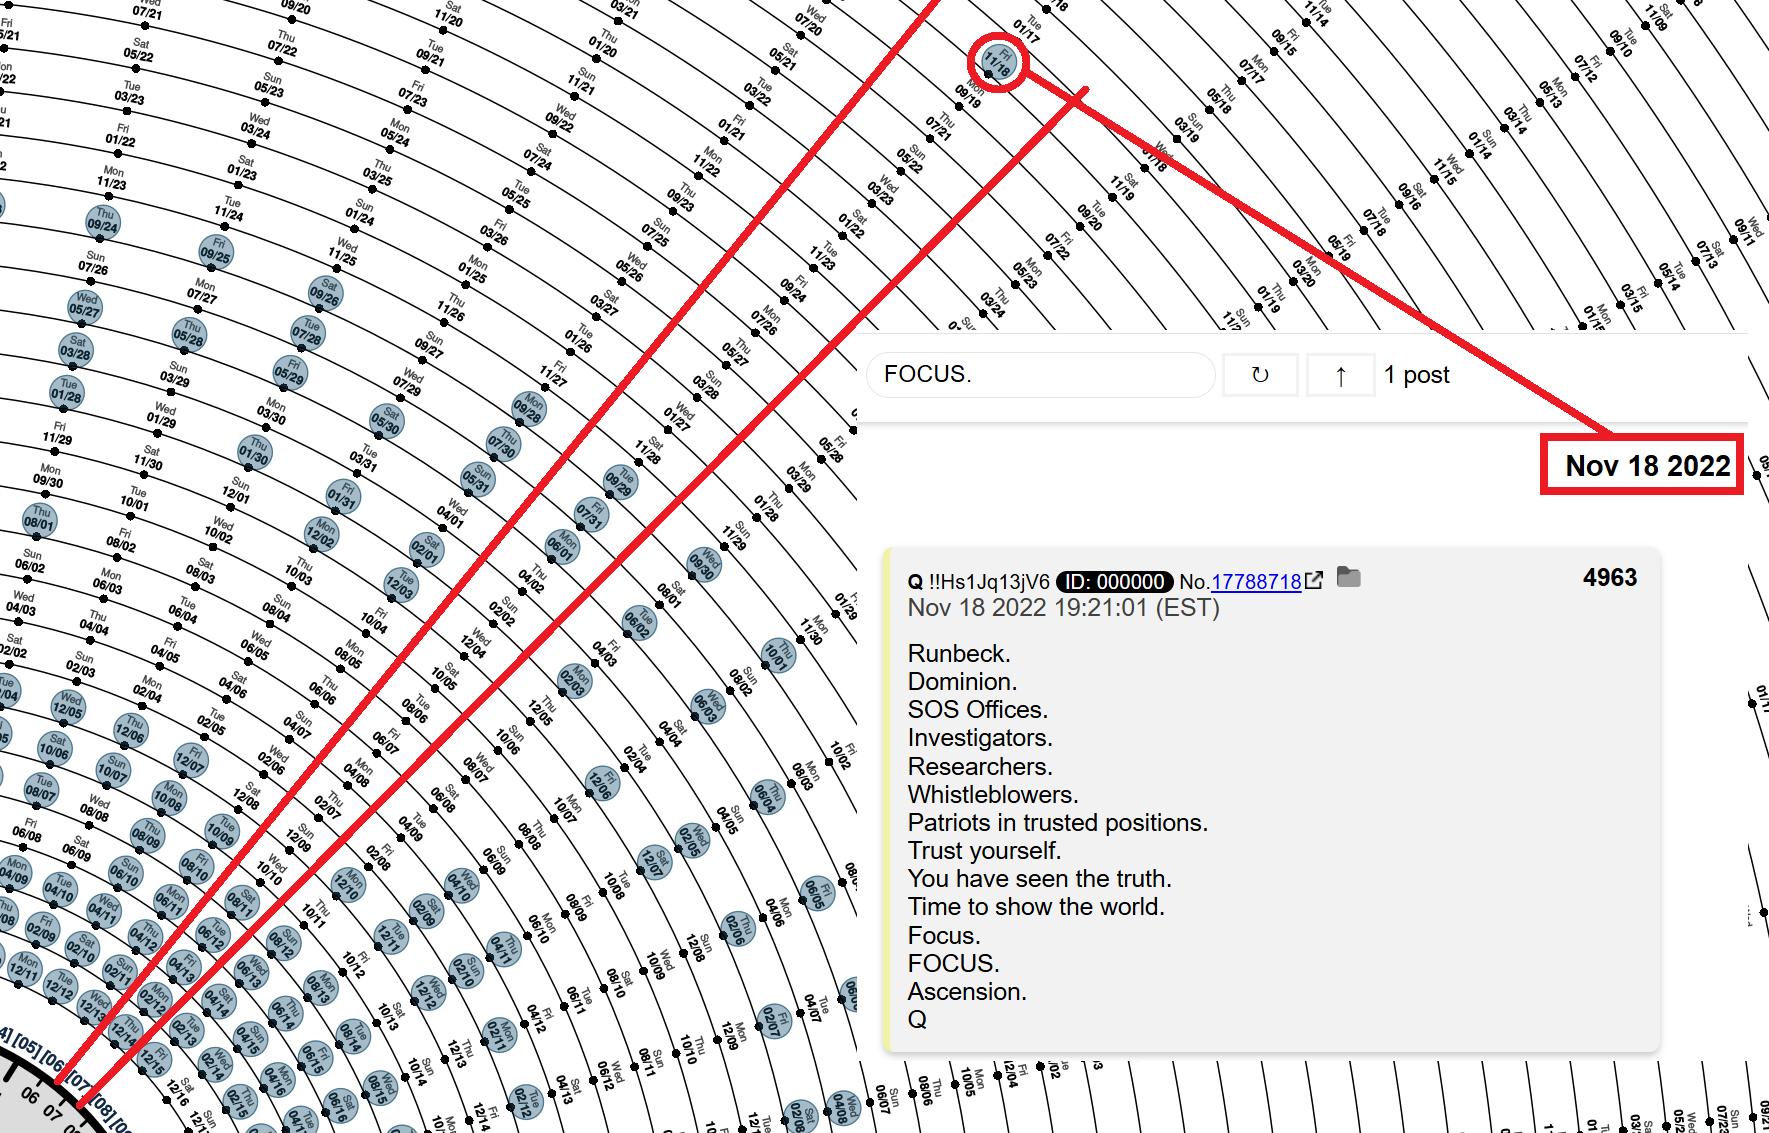Select the Fri 06/05 highlighted marker
This screenshot has height=1133, width=1769.
(818, 892)
